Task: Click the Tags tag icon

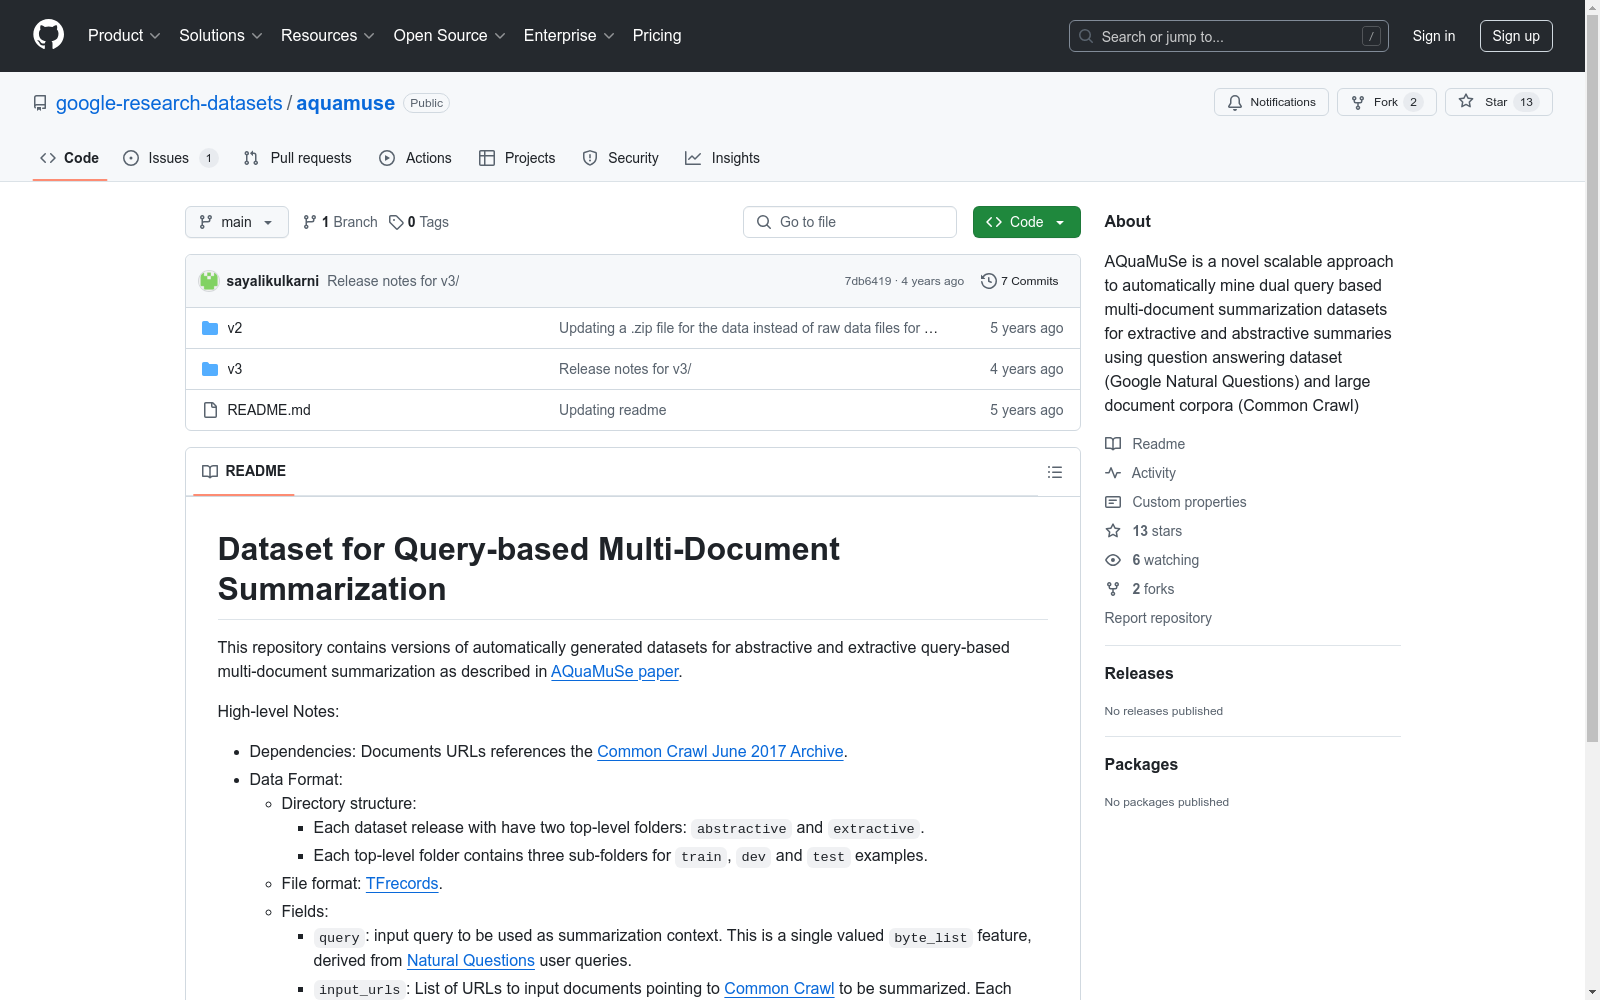Action: [396, 222]
